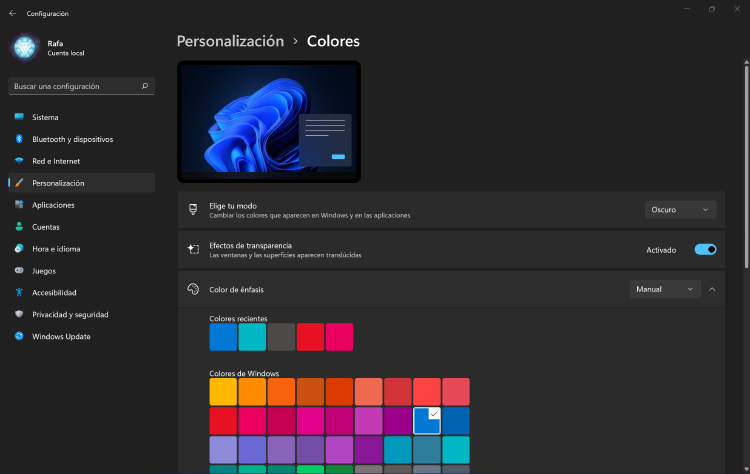Image resolution: width=750 pixels, height=474 pixels.
Task: Go to Red e Internet
Action: click(82, 161)
